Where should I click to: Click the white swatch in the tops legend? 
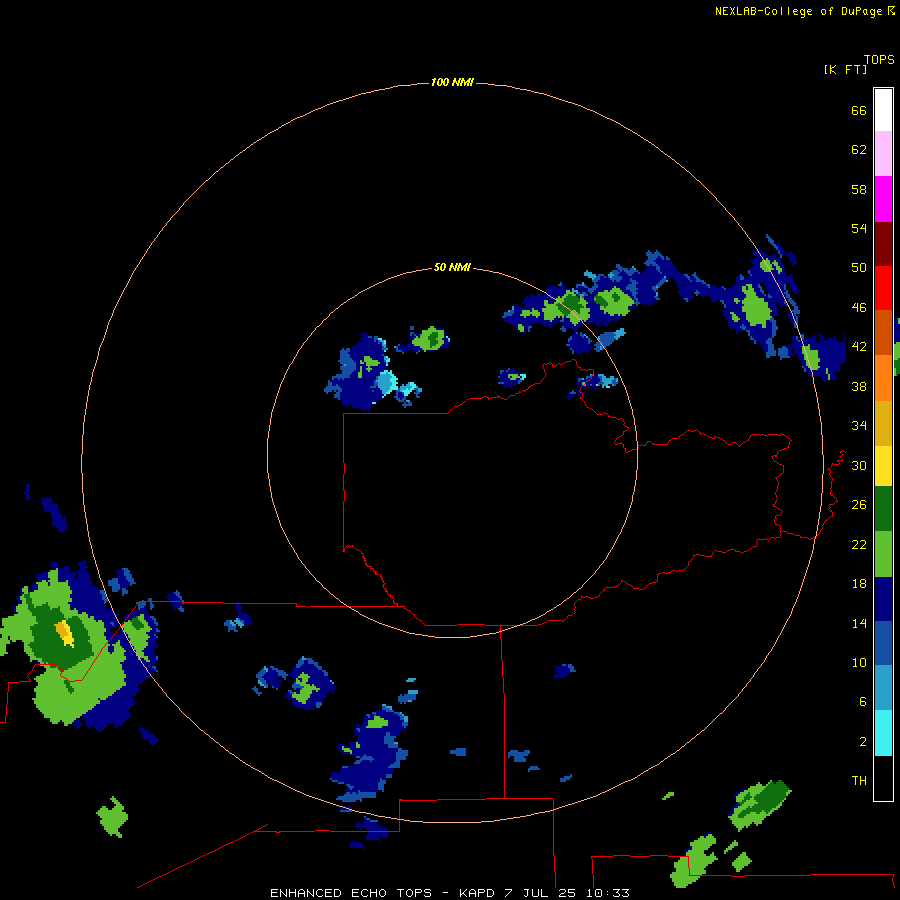[883, 110]
